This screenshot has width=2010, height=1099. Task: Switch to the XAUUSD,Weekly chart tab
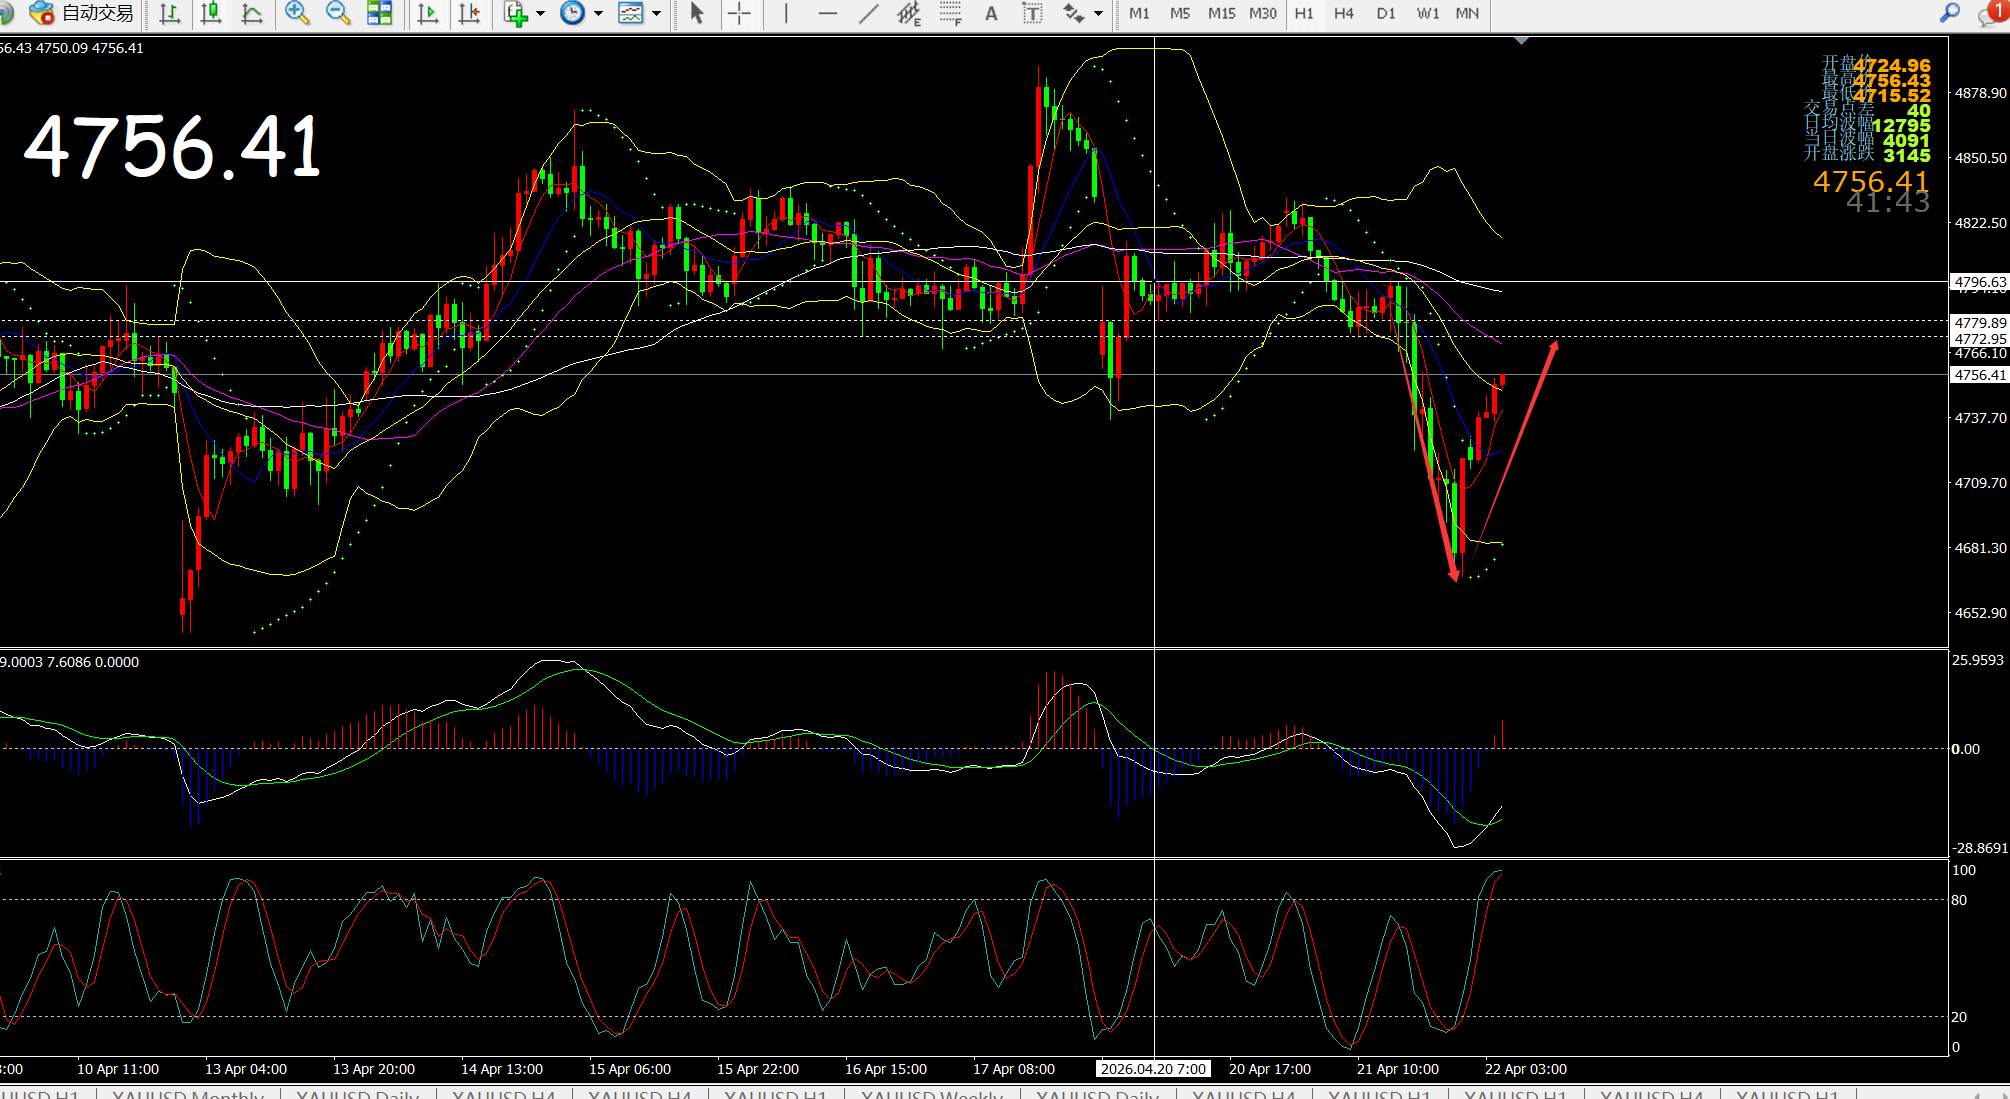(931, 1093)
